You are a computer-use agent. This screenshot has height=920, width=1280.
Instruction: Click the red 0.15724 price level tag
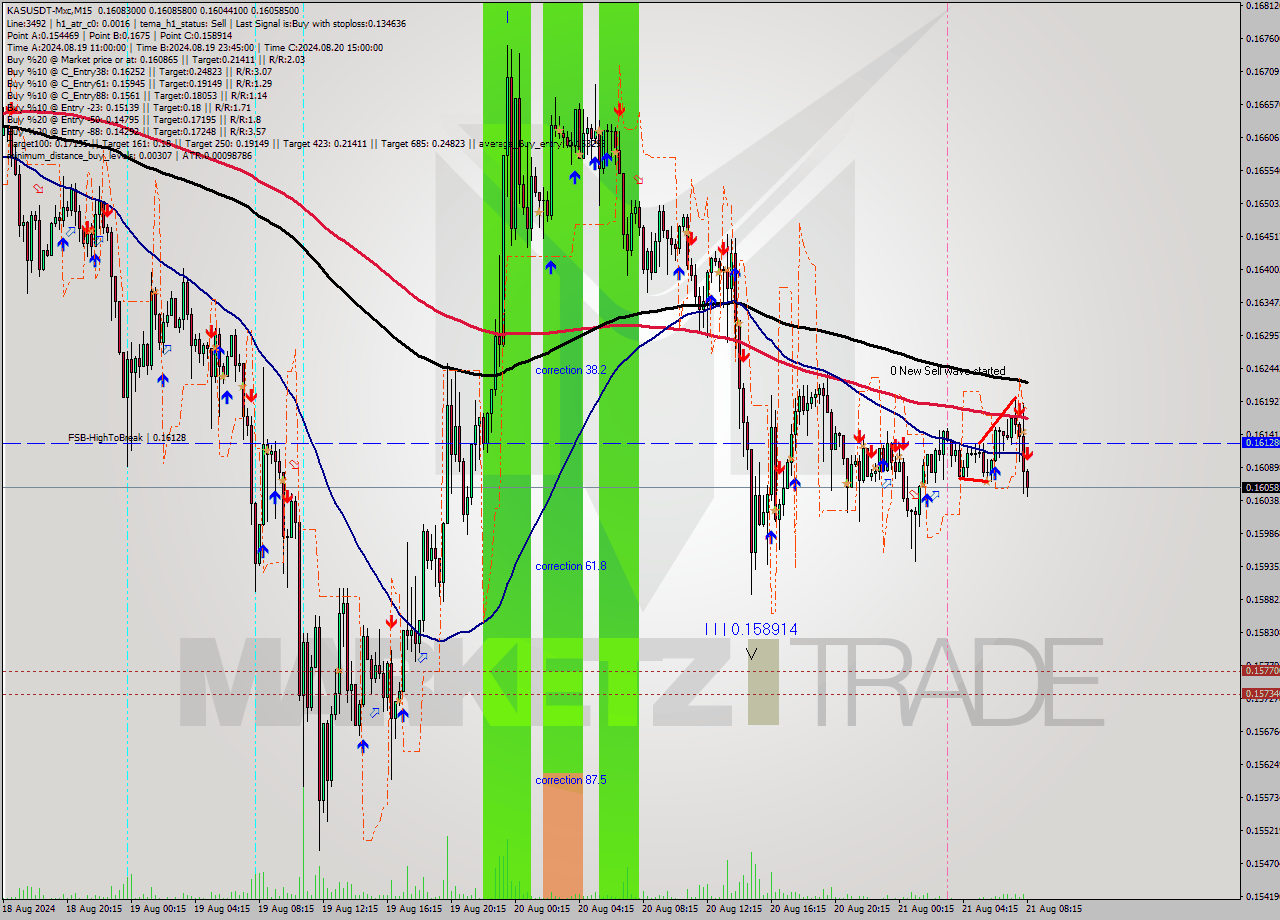tap(1260, 693)
